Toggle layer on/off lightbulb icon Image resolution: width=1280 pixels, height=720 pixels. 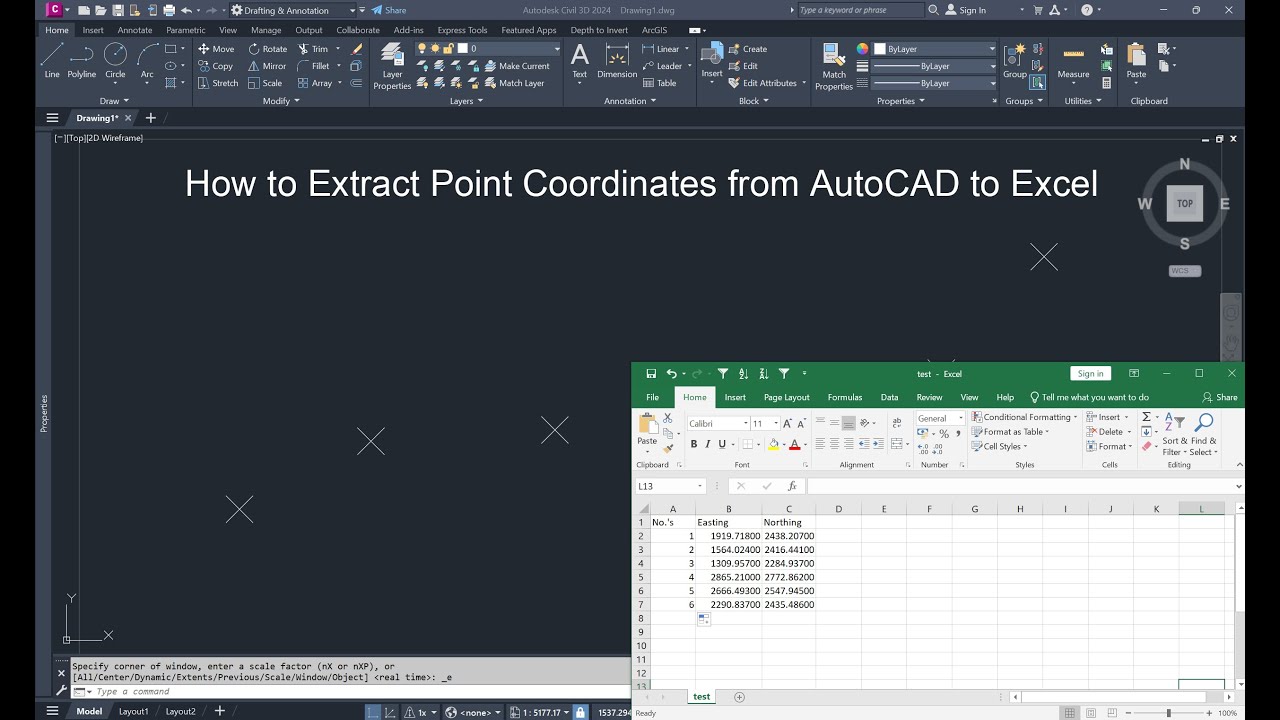coord(422,48)
